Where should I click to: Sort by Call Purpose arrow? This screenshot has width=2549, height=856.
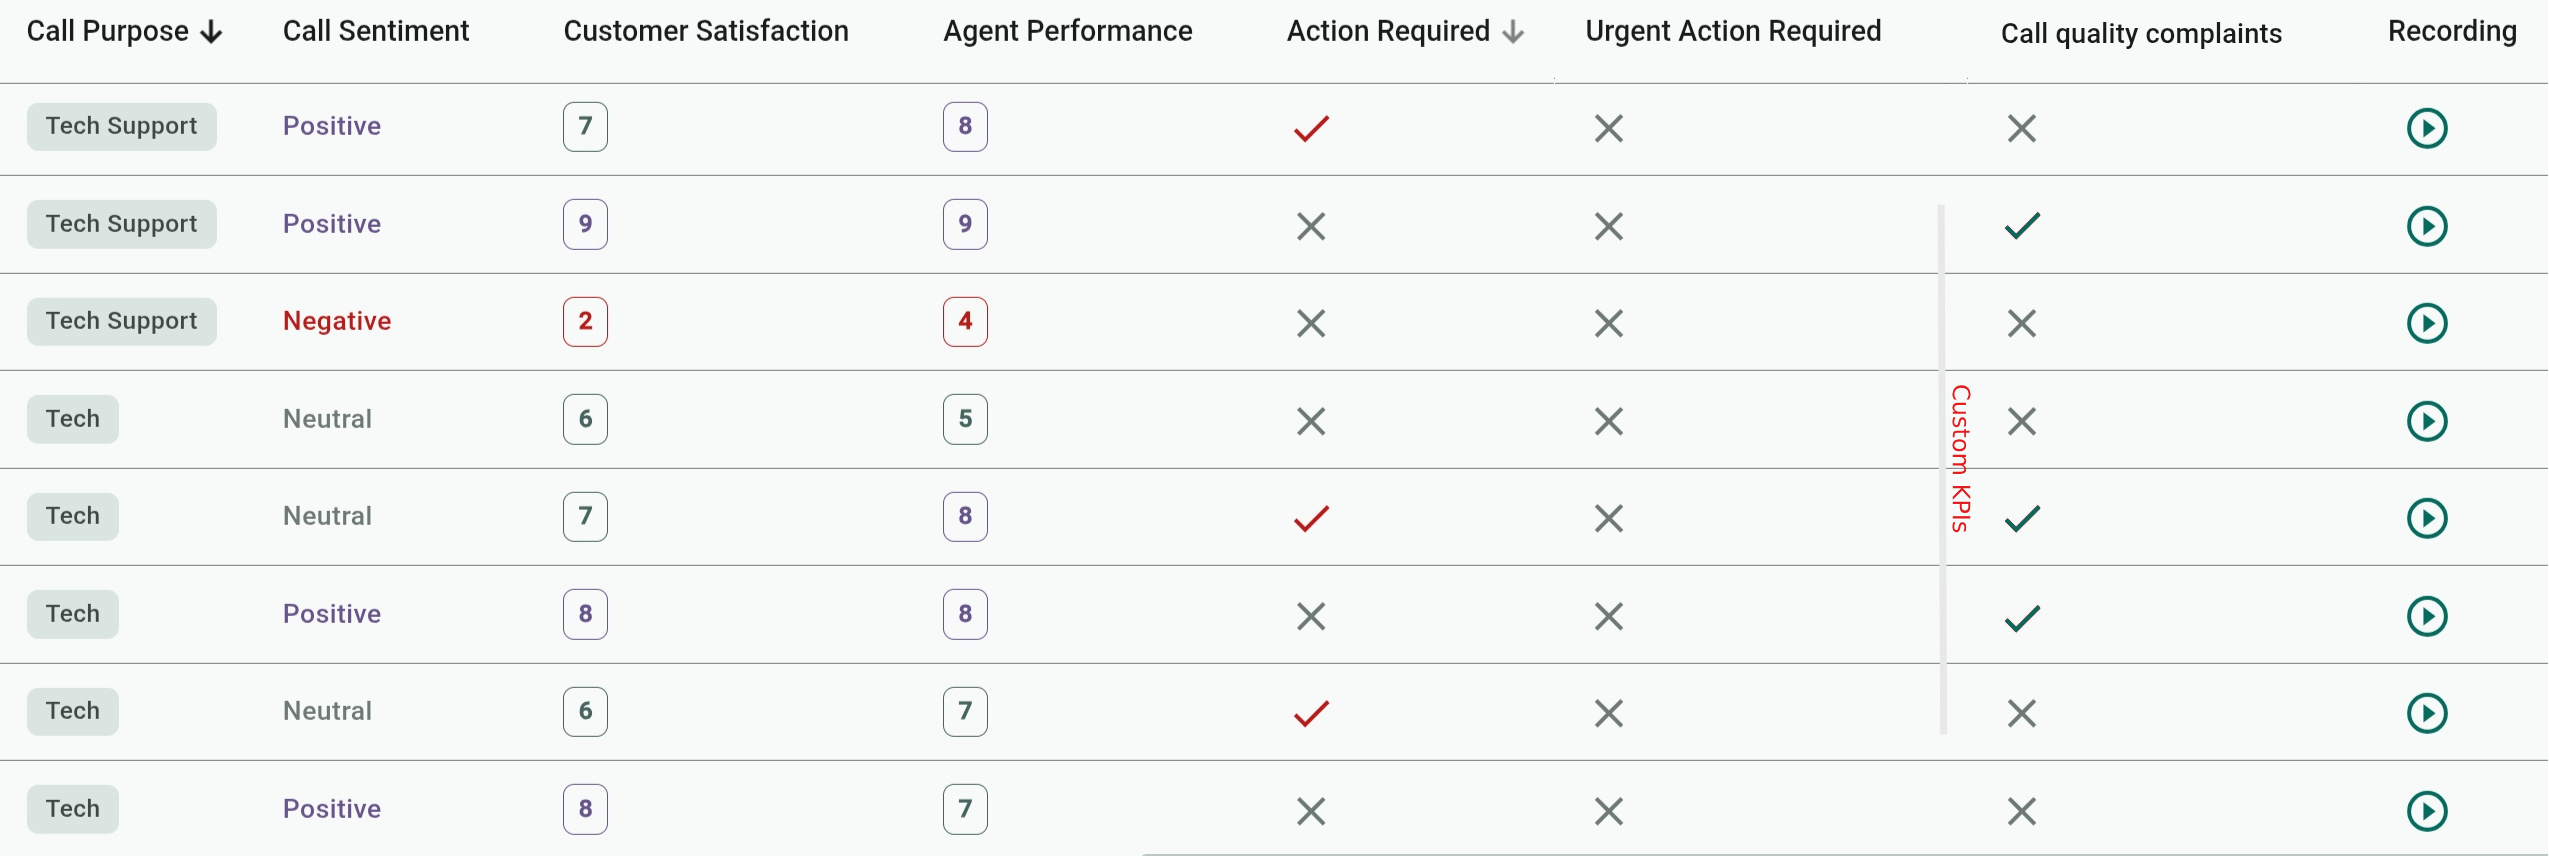point(211,33)
